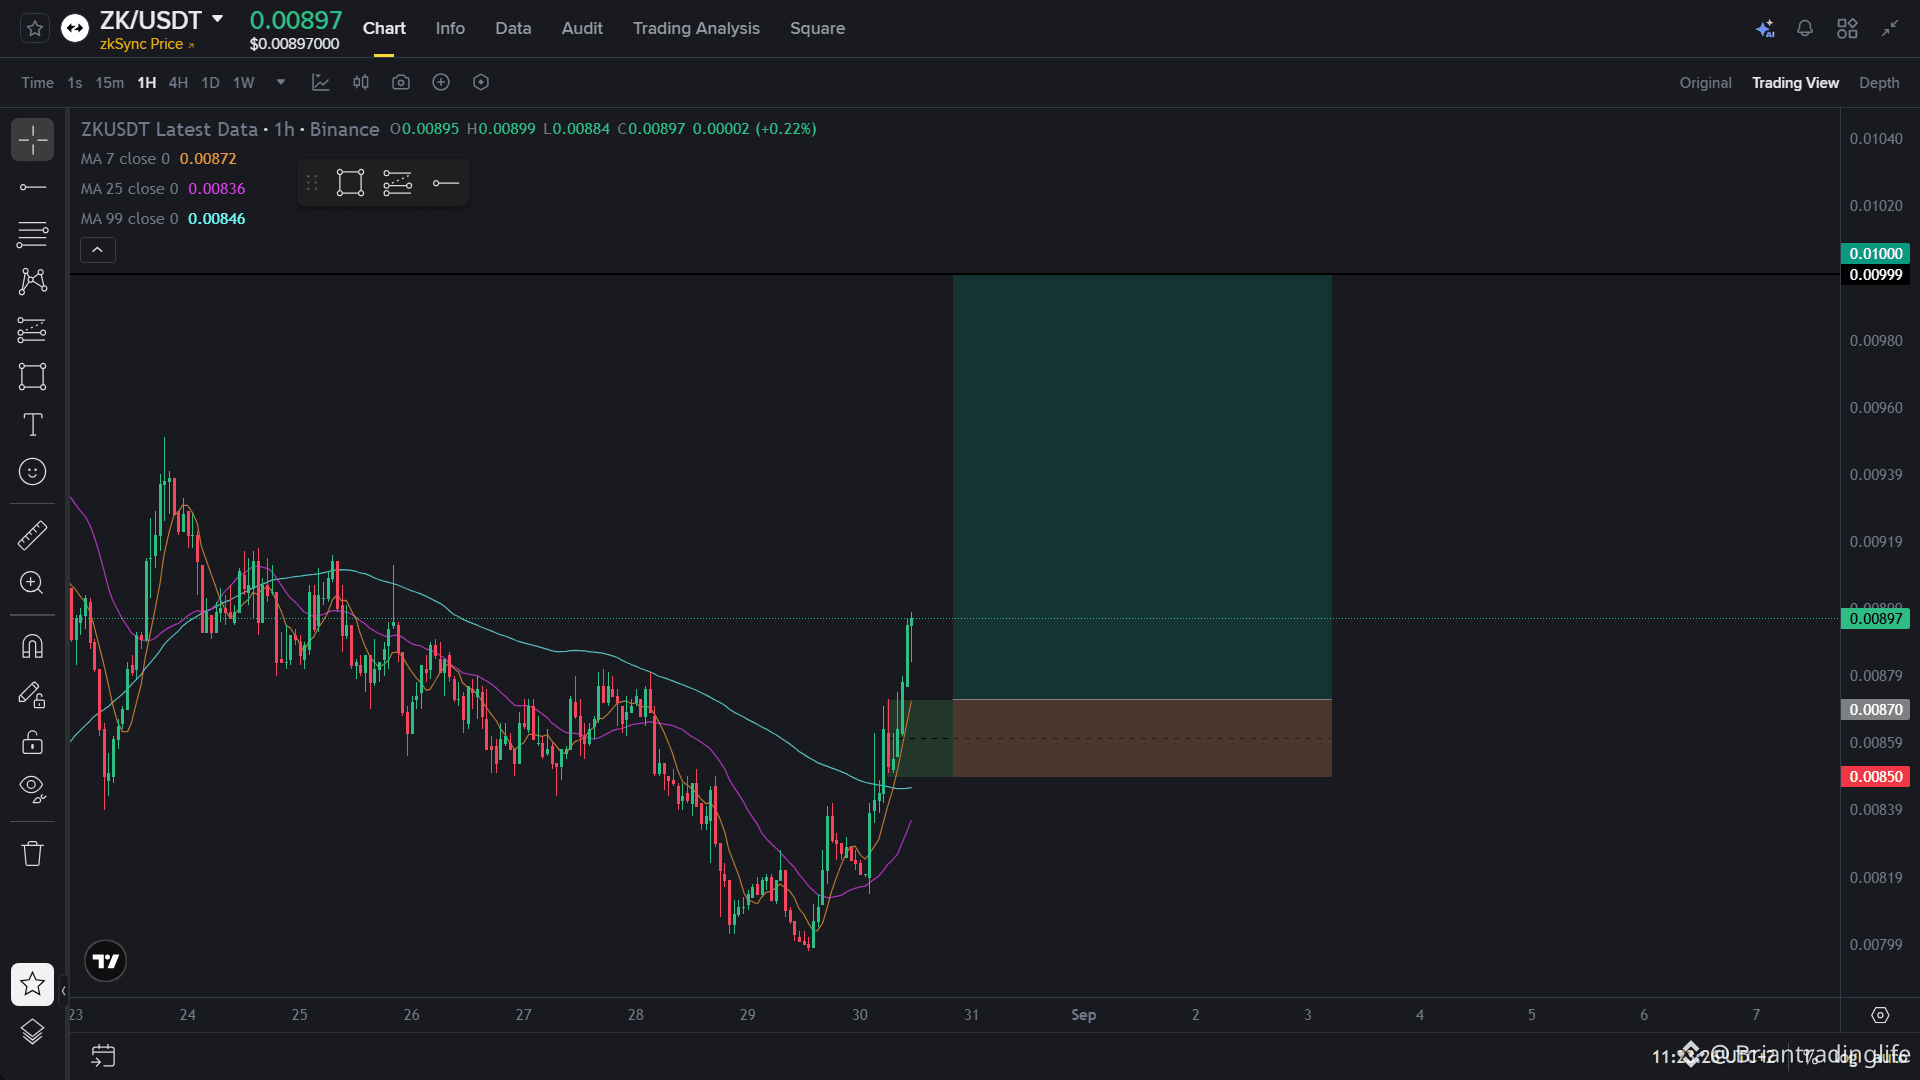The image size is (1920, 1080).
Task: Open the candlestick chart style icon
Action: (361, 82)
